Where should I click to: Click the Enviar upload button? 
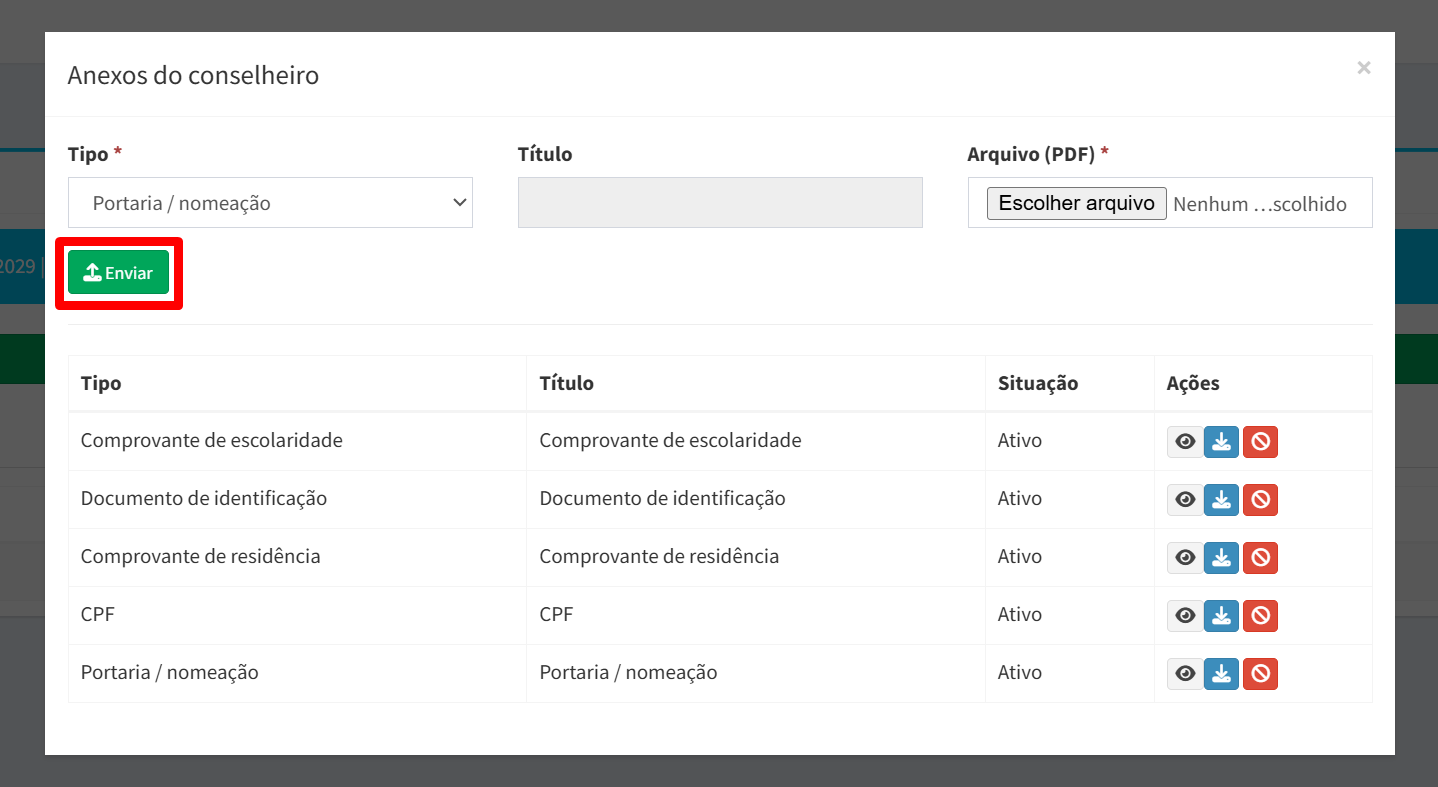[x=118, y=273]
